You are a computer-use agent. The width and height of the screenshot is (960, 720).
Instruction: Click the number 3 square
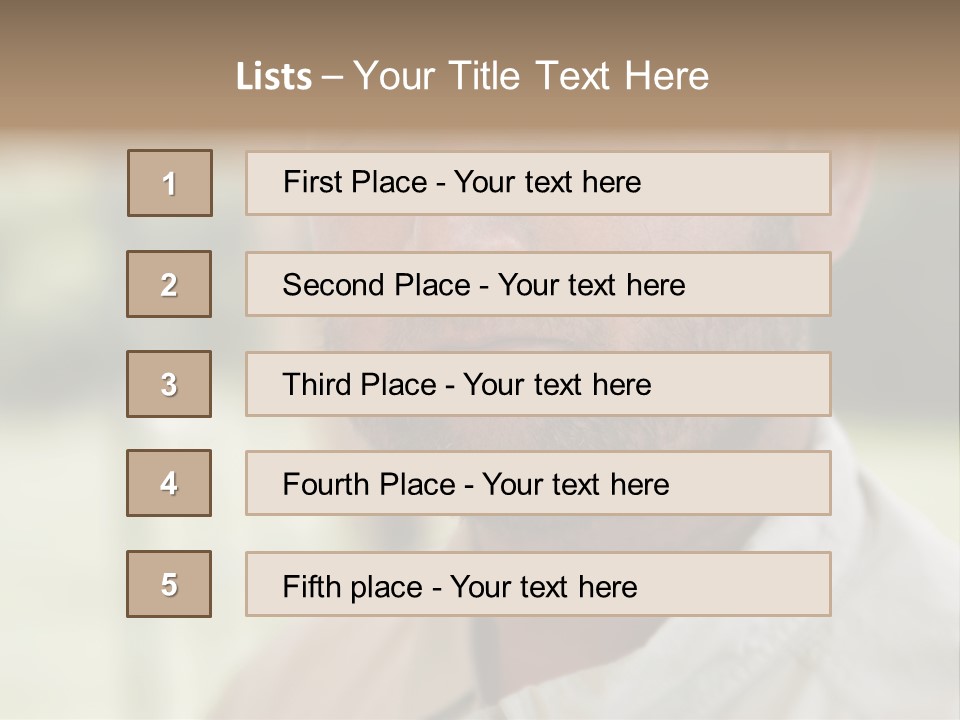coord(169,384)
